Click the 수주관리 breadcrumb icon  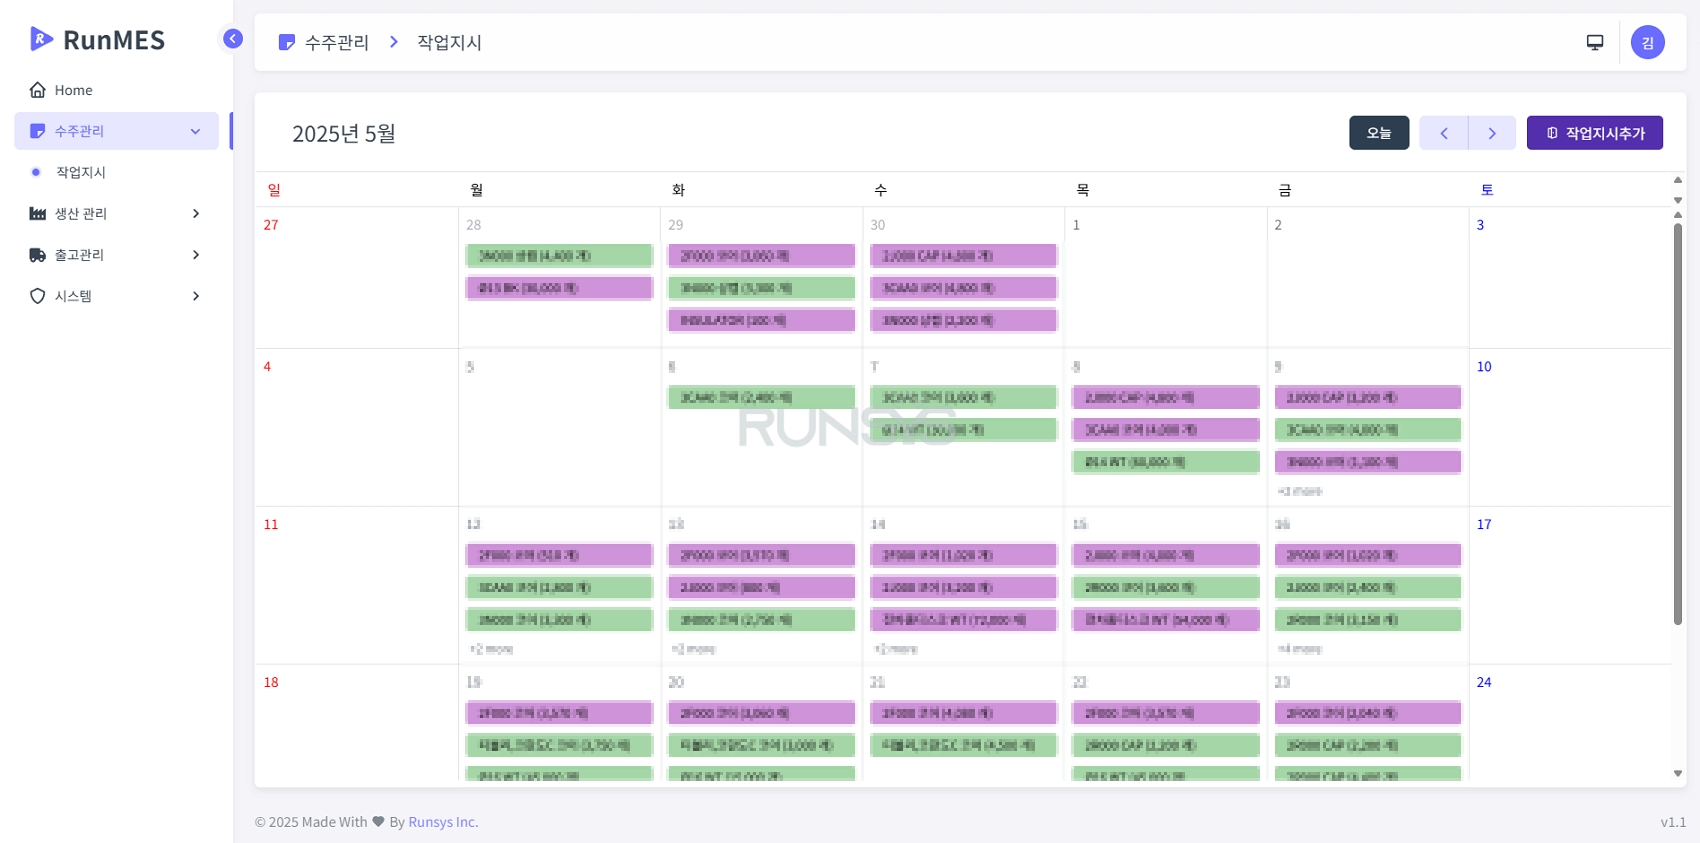pos(287,42)
